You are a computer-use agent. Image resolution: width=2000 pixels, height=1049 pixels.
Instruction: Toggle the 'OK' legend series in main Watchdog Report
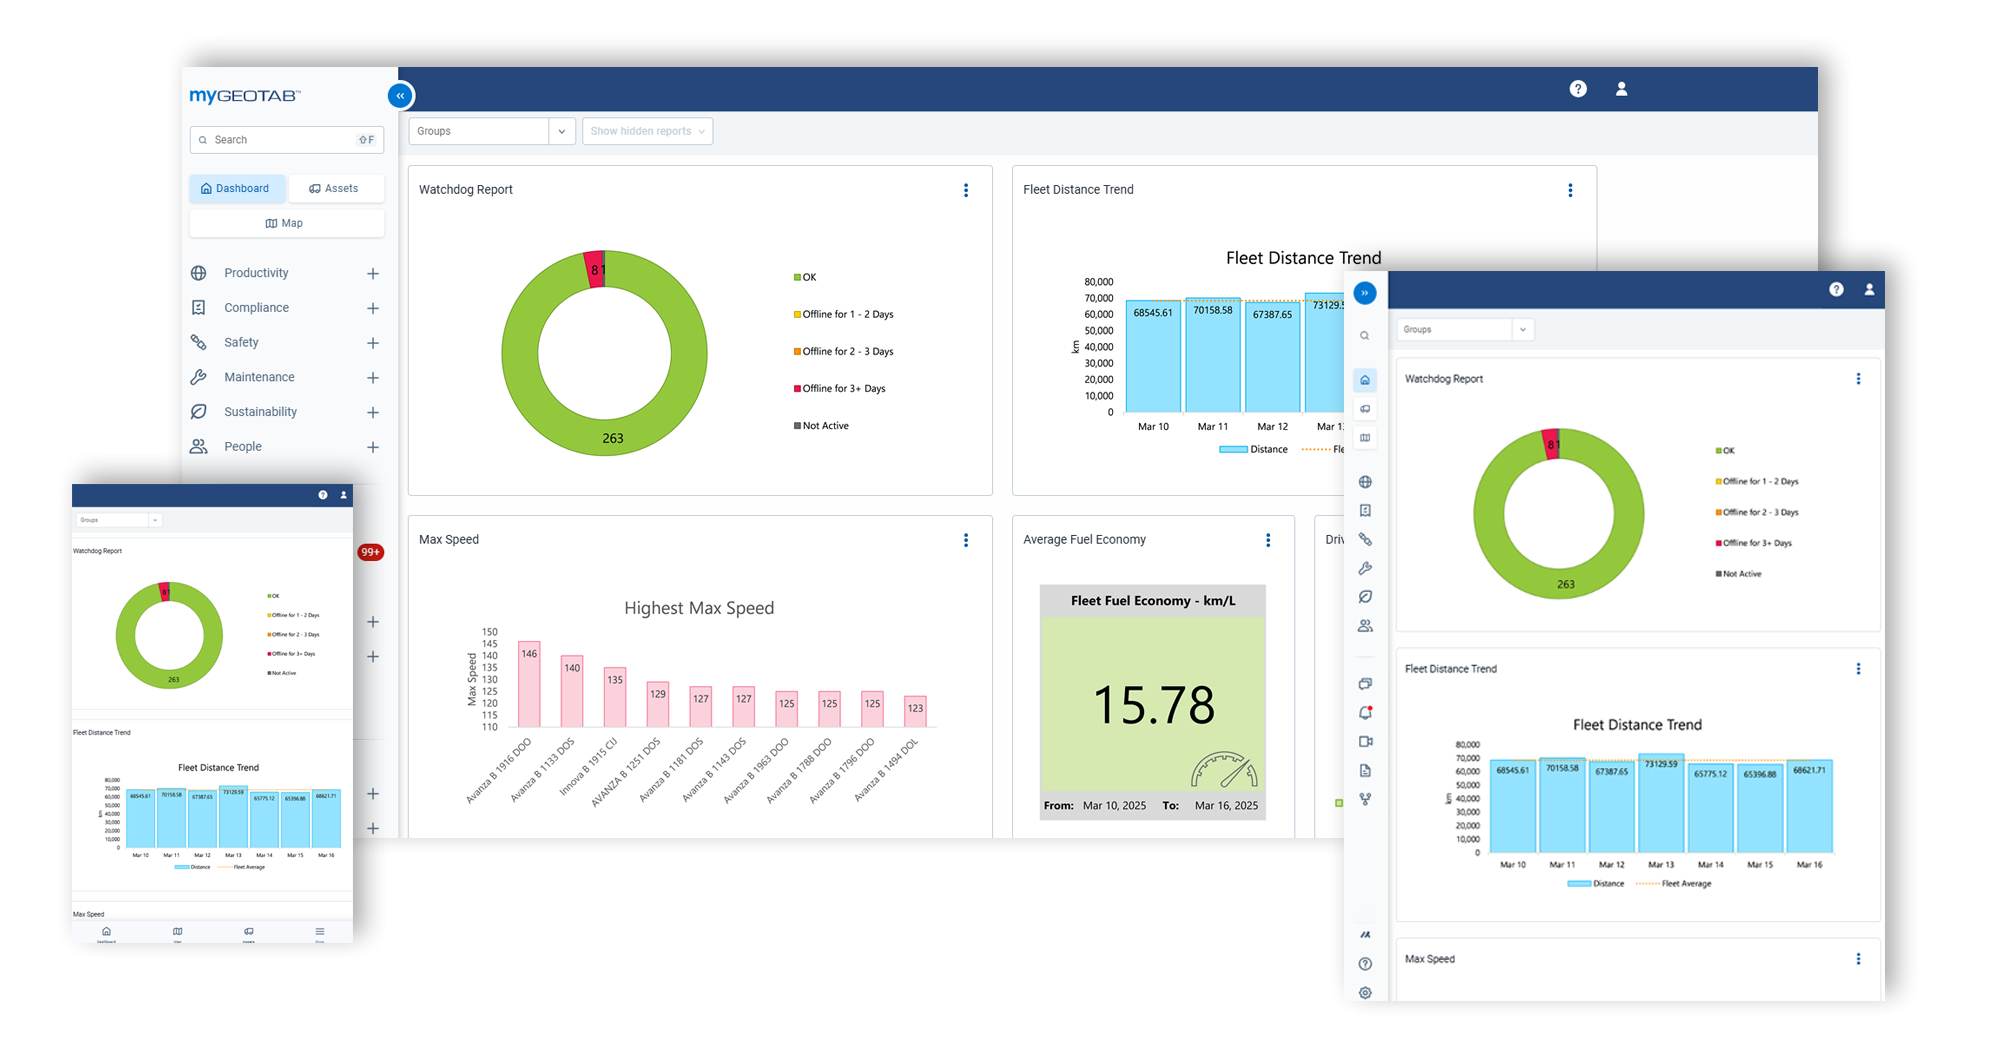click(x=805, y=277)
